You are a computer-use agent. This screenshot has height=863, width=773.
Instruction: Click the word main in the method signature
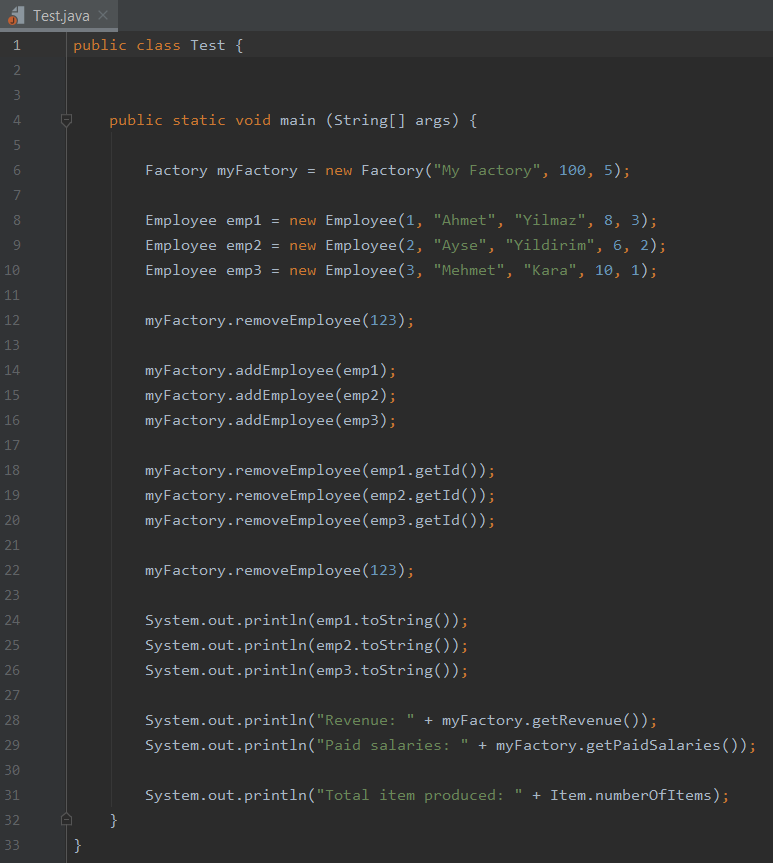pyautogui.click(x=298, y=120)
